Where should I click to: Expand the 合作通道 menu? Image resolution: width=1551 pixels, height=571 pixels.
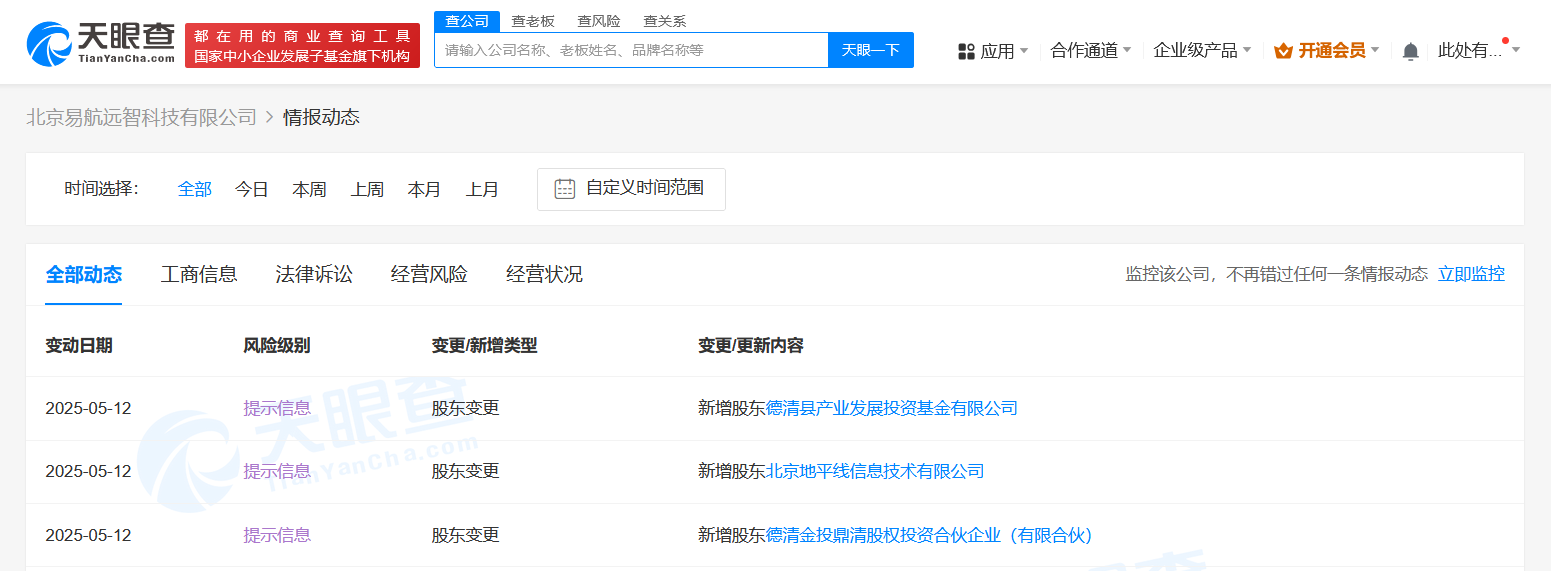pyautogui.click(x=1091, y=50)
